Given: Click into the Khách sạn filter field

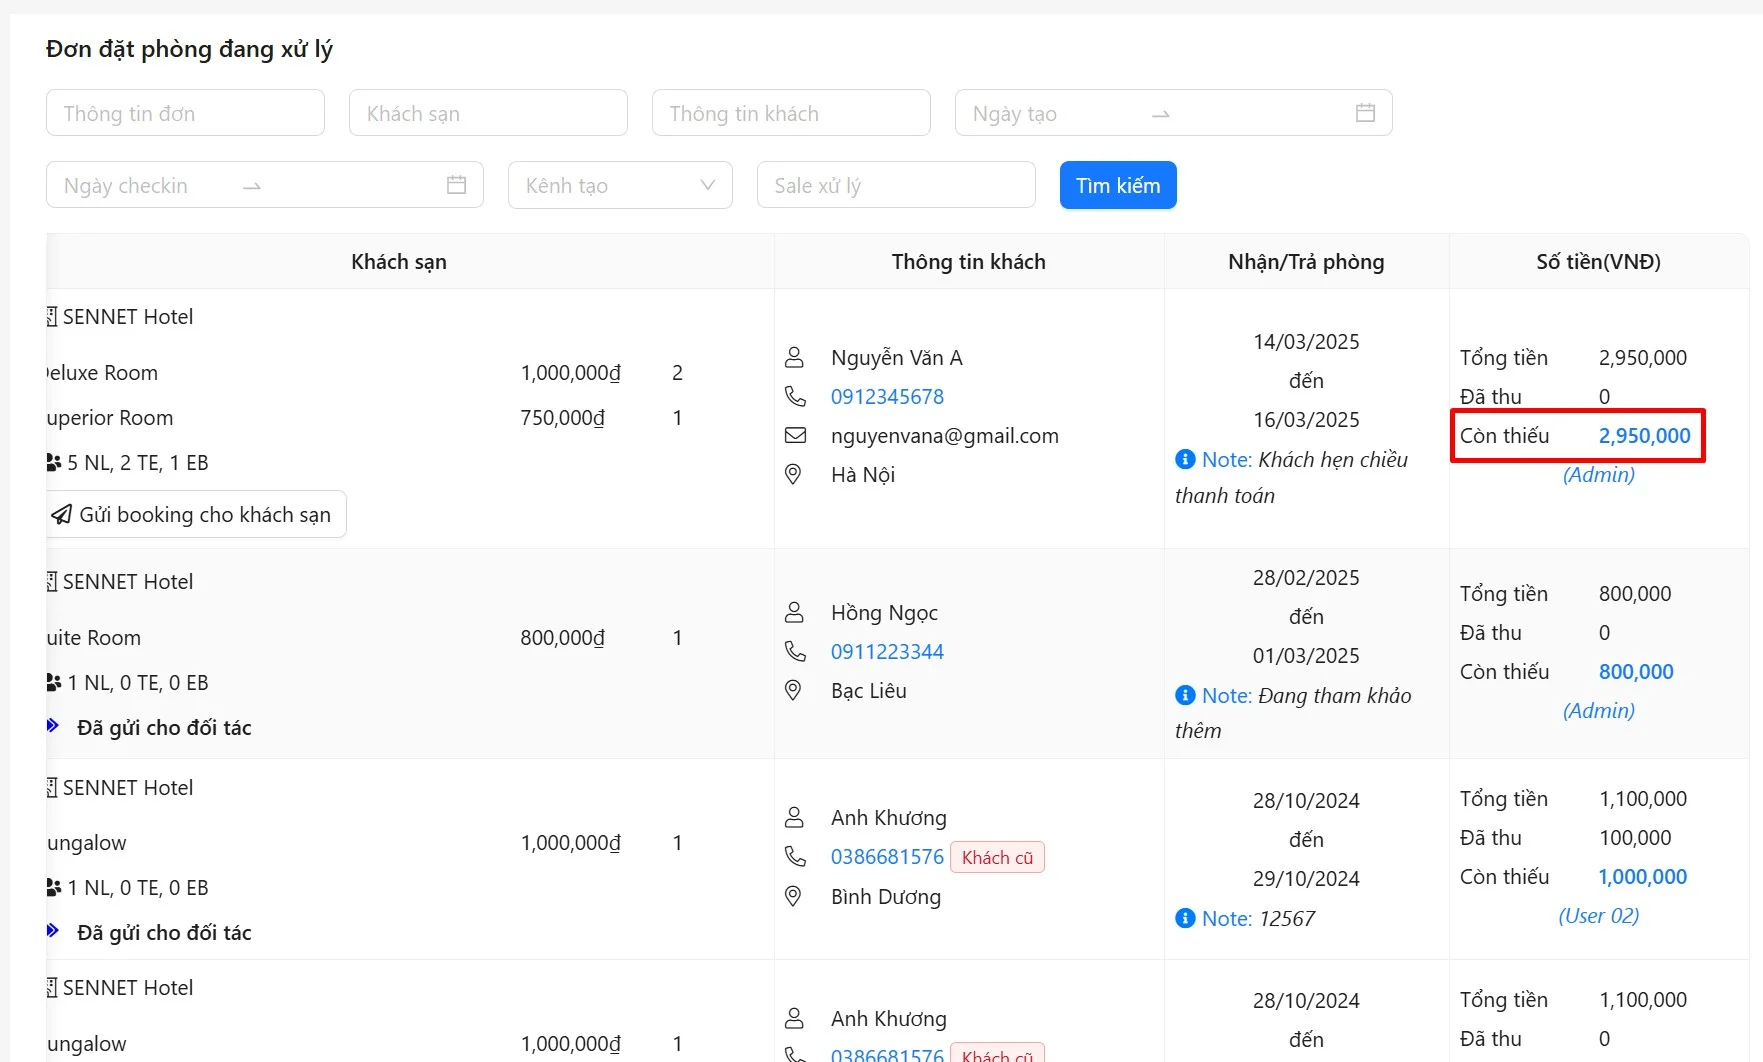Looking at the screenshot, I should pos(488,113).
